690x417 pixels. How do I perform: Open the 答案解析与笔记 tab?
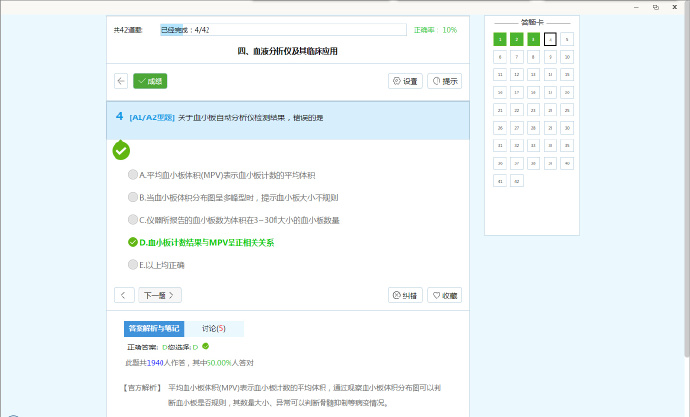click(x=153, y=328)
